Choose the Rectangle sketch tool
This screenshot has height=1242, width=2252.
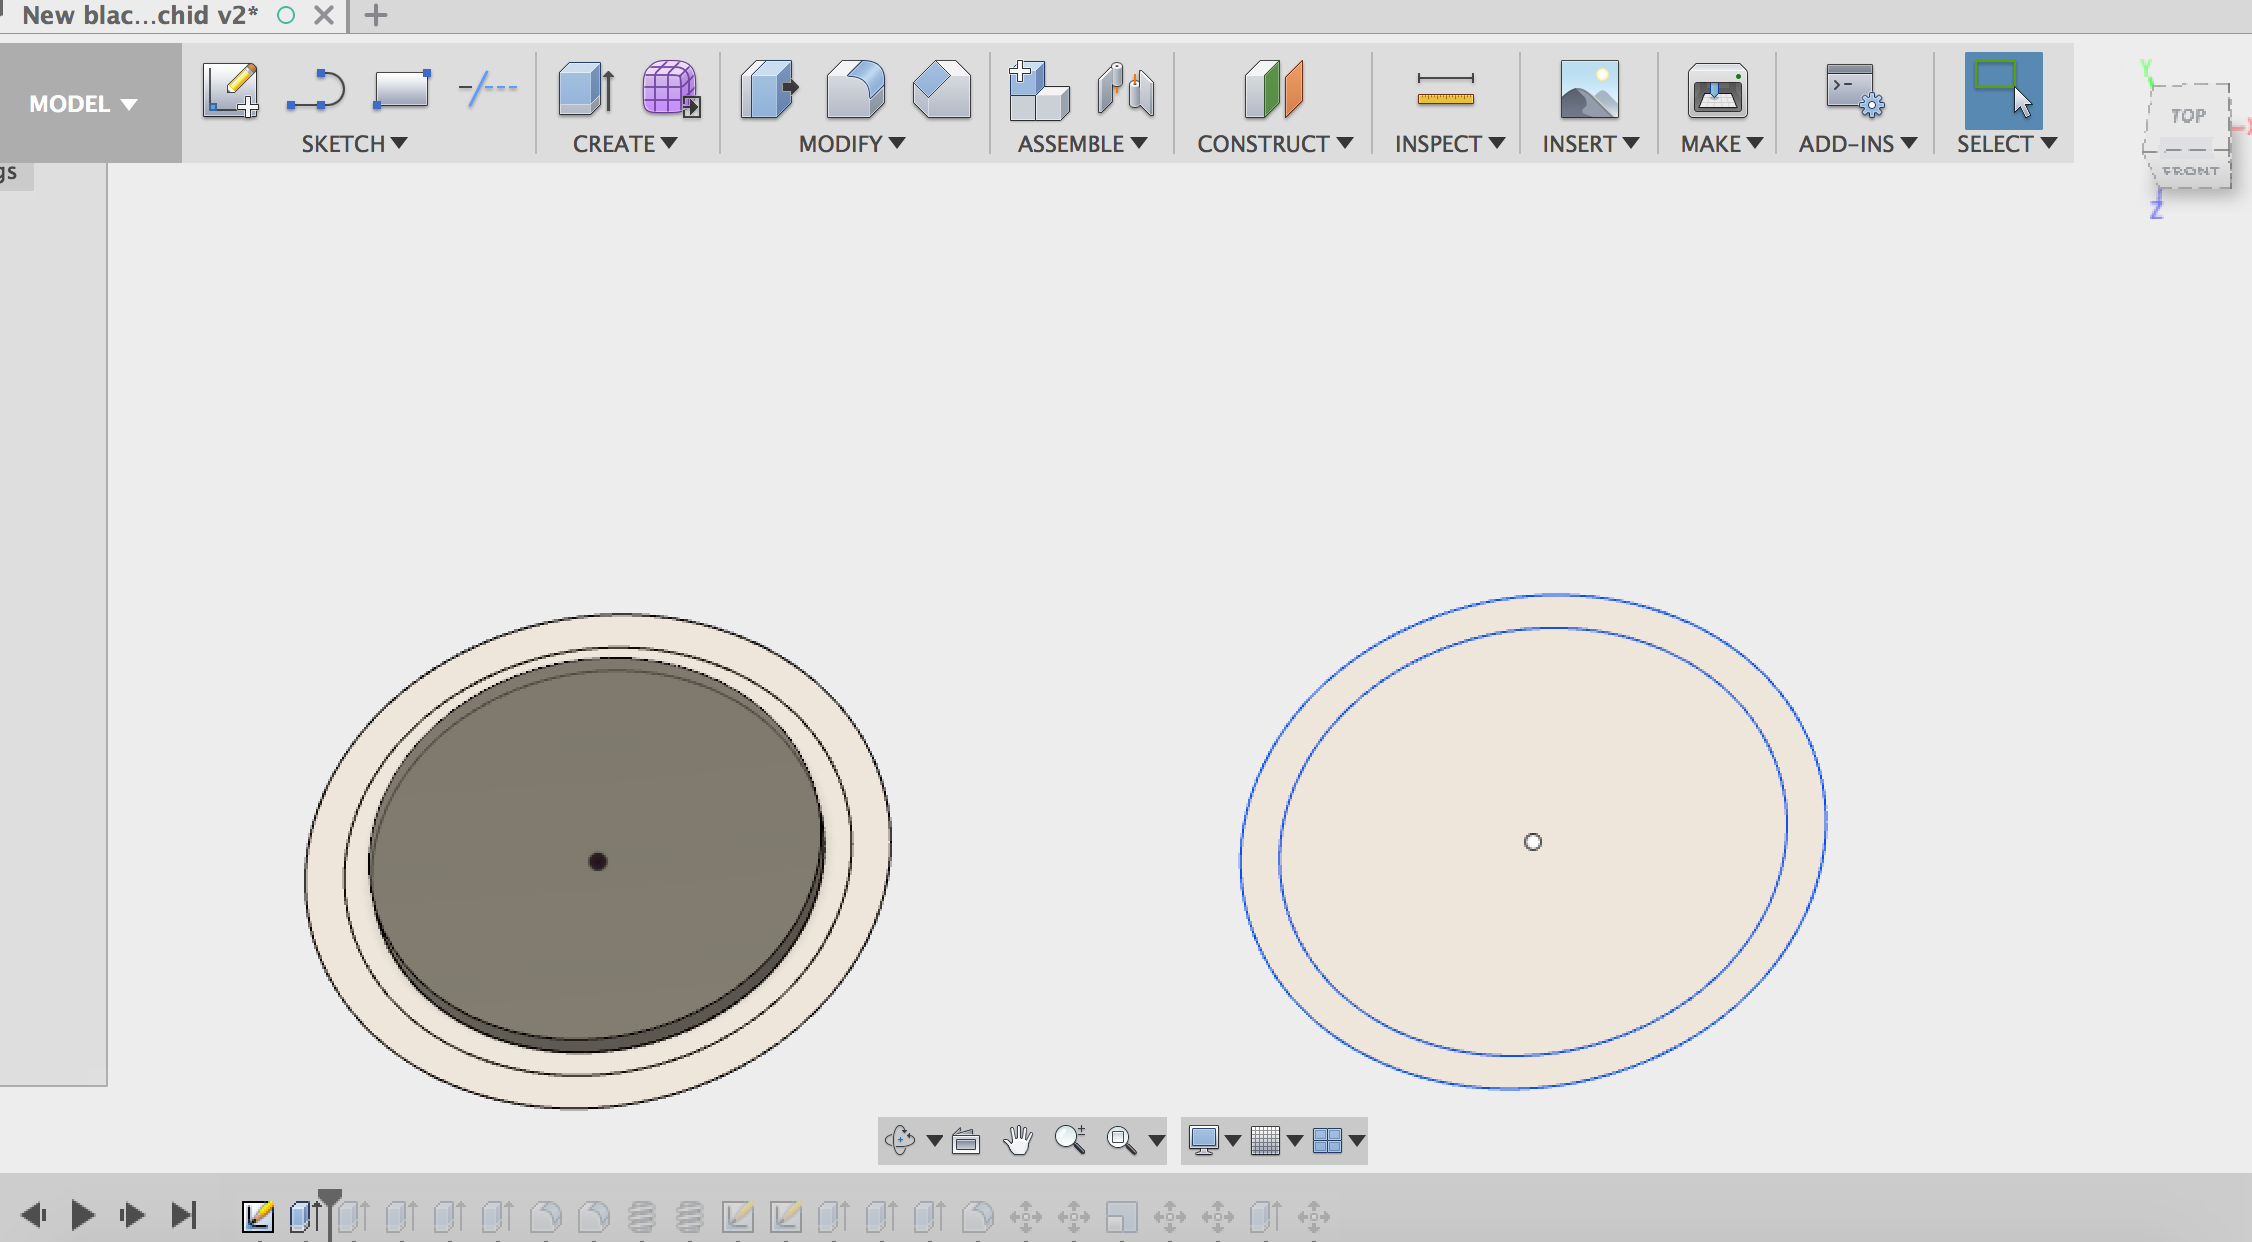pyautogui.click(x=401, y=90)
